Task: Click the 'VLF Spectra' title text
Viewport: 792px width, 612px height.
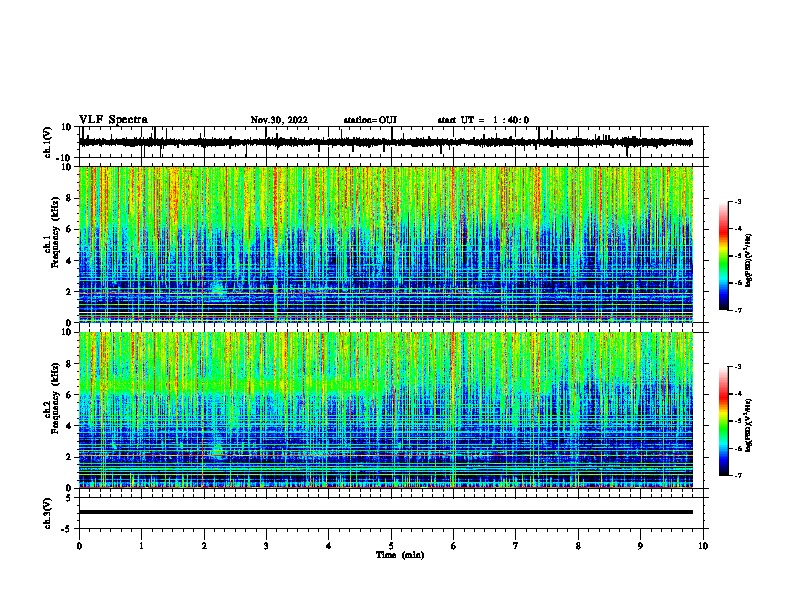Action: (x=113, y=120)
